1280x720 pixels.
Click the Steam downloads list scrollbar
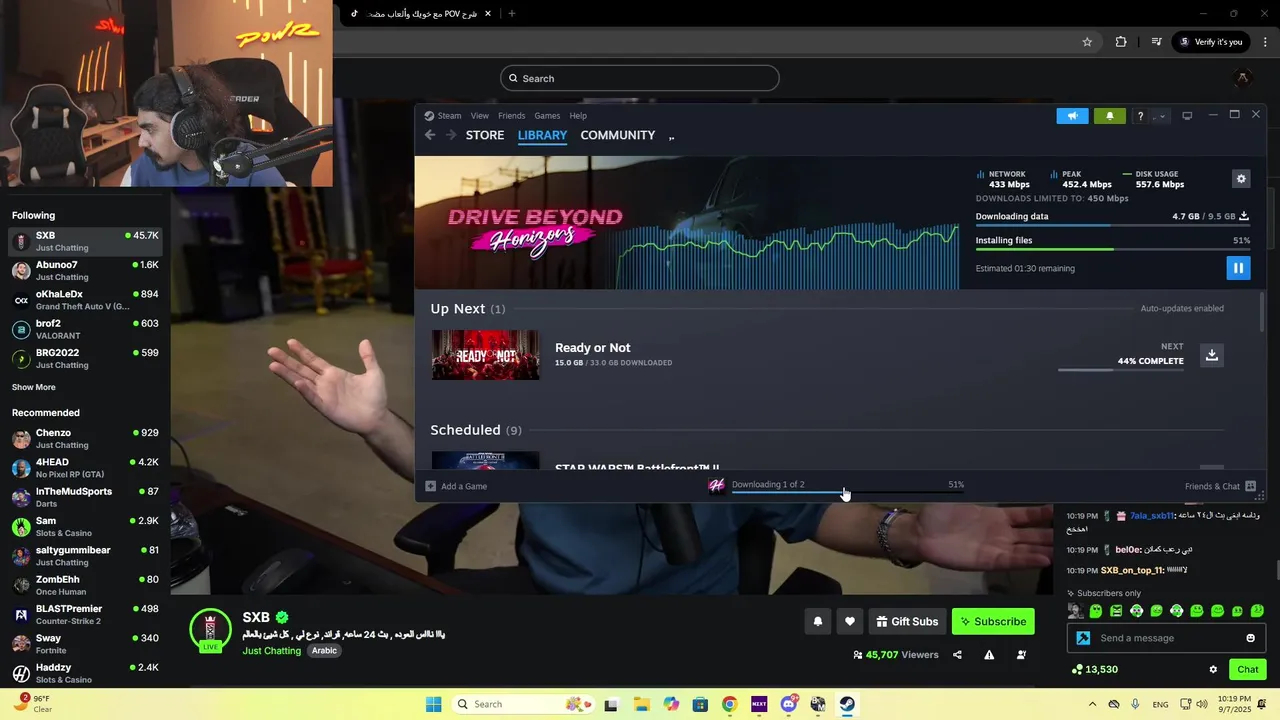click(x=1261, y=313)
